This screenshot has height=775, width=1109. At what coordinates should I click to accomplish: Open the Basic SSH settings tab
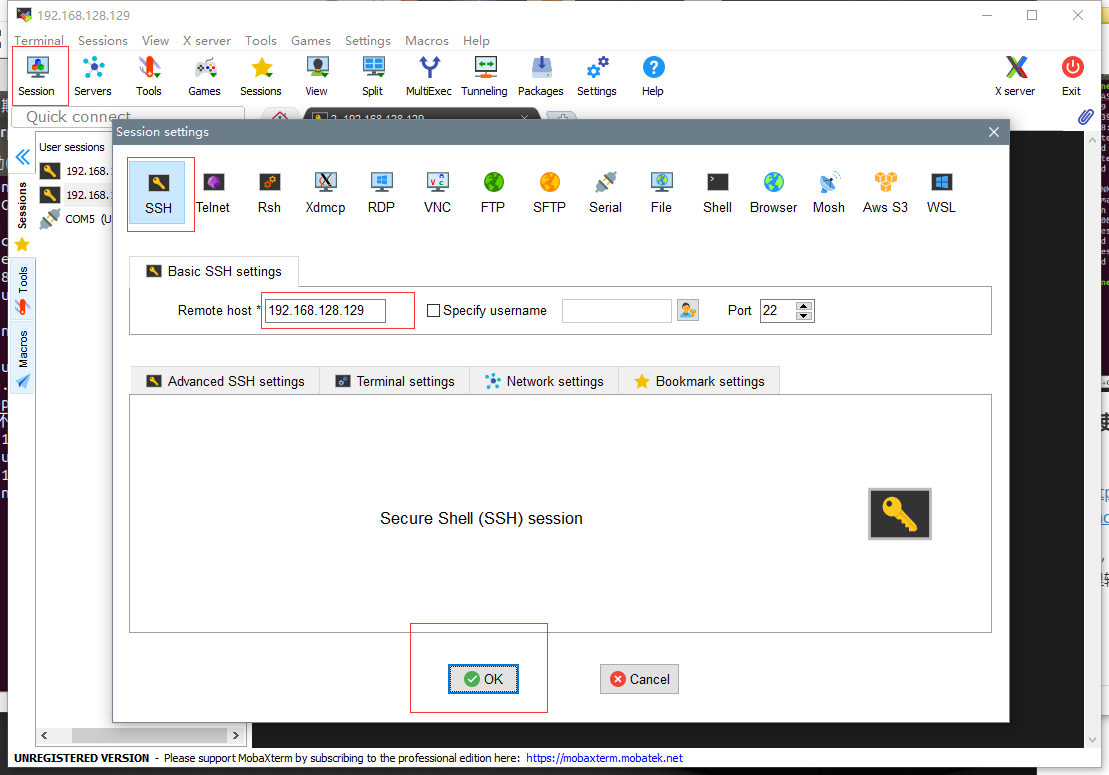[214, 272]
